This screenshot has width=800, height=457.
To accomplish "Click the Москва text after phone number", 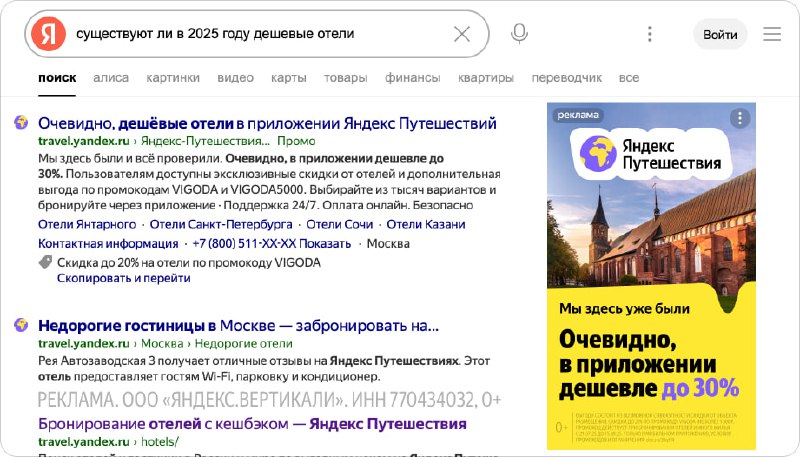I will [x=388, y=244].
